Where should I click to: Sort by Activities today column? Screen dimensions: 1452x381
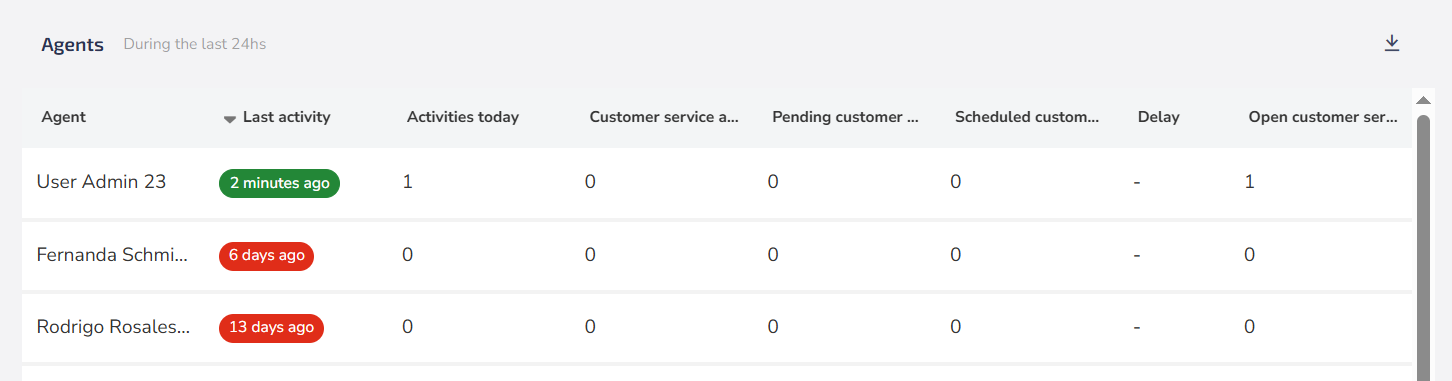coord(463,117)
